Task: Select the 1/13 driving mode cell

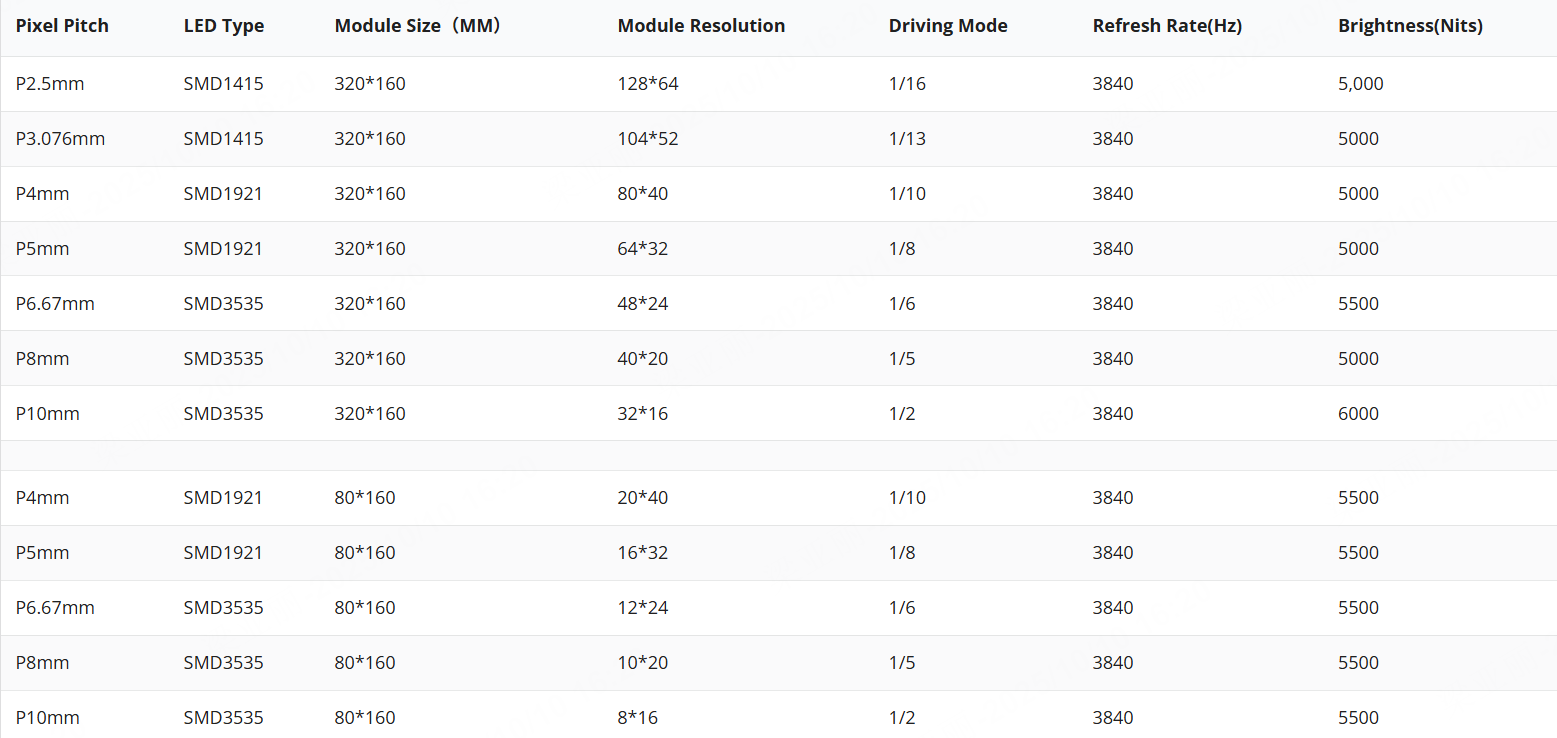Action: tap(907, 139)
